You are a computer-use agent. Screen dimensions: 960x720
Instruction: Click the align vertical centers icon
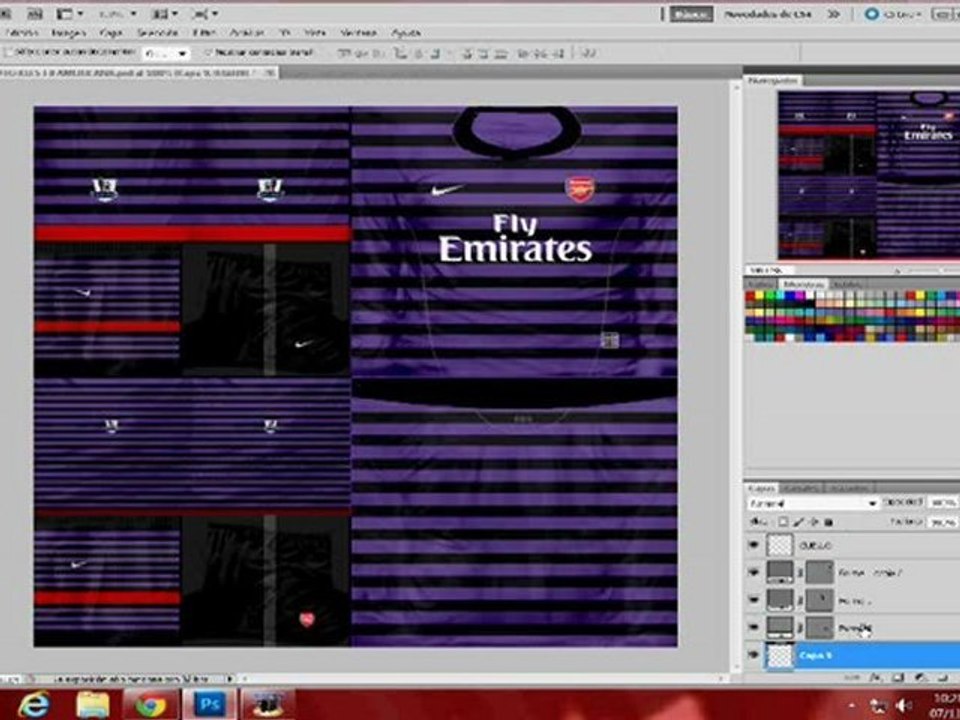[x=361, y=53]
